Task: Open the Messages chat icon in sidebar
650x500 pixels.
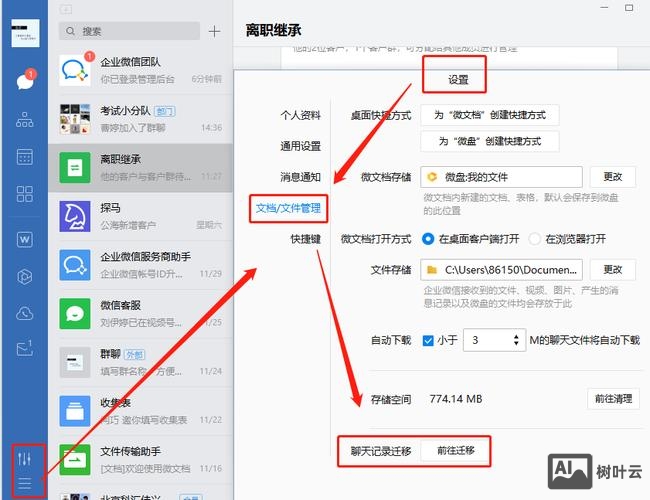Action: pos(25,81)
